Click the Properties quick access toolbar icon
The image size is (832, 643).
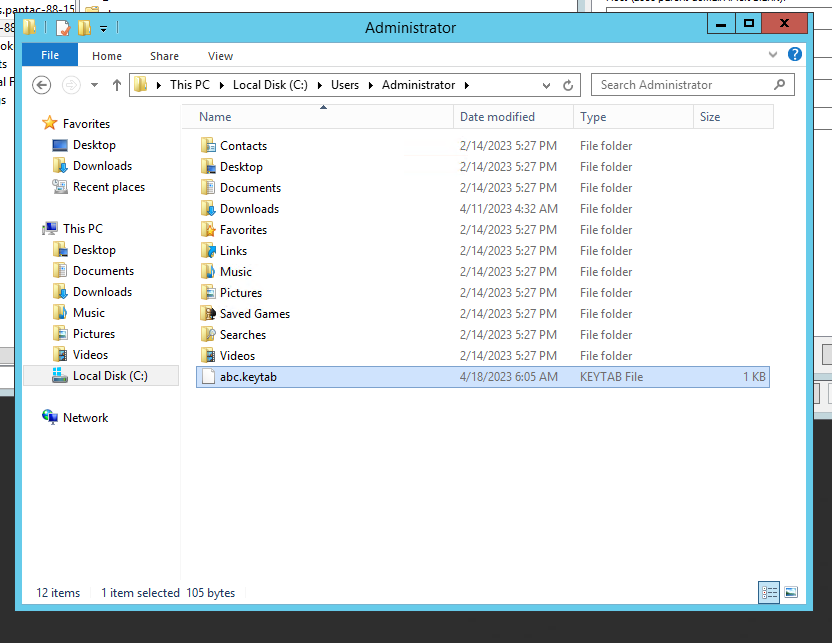click(x=63, y=27)
